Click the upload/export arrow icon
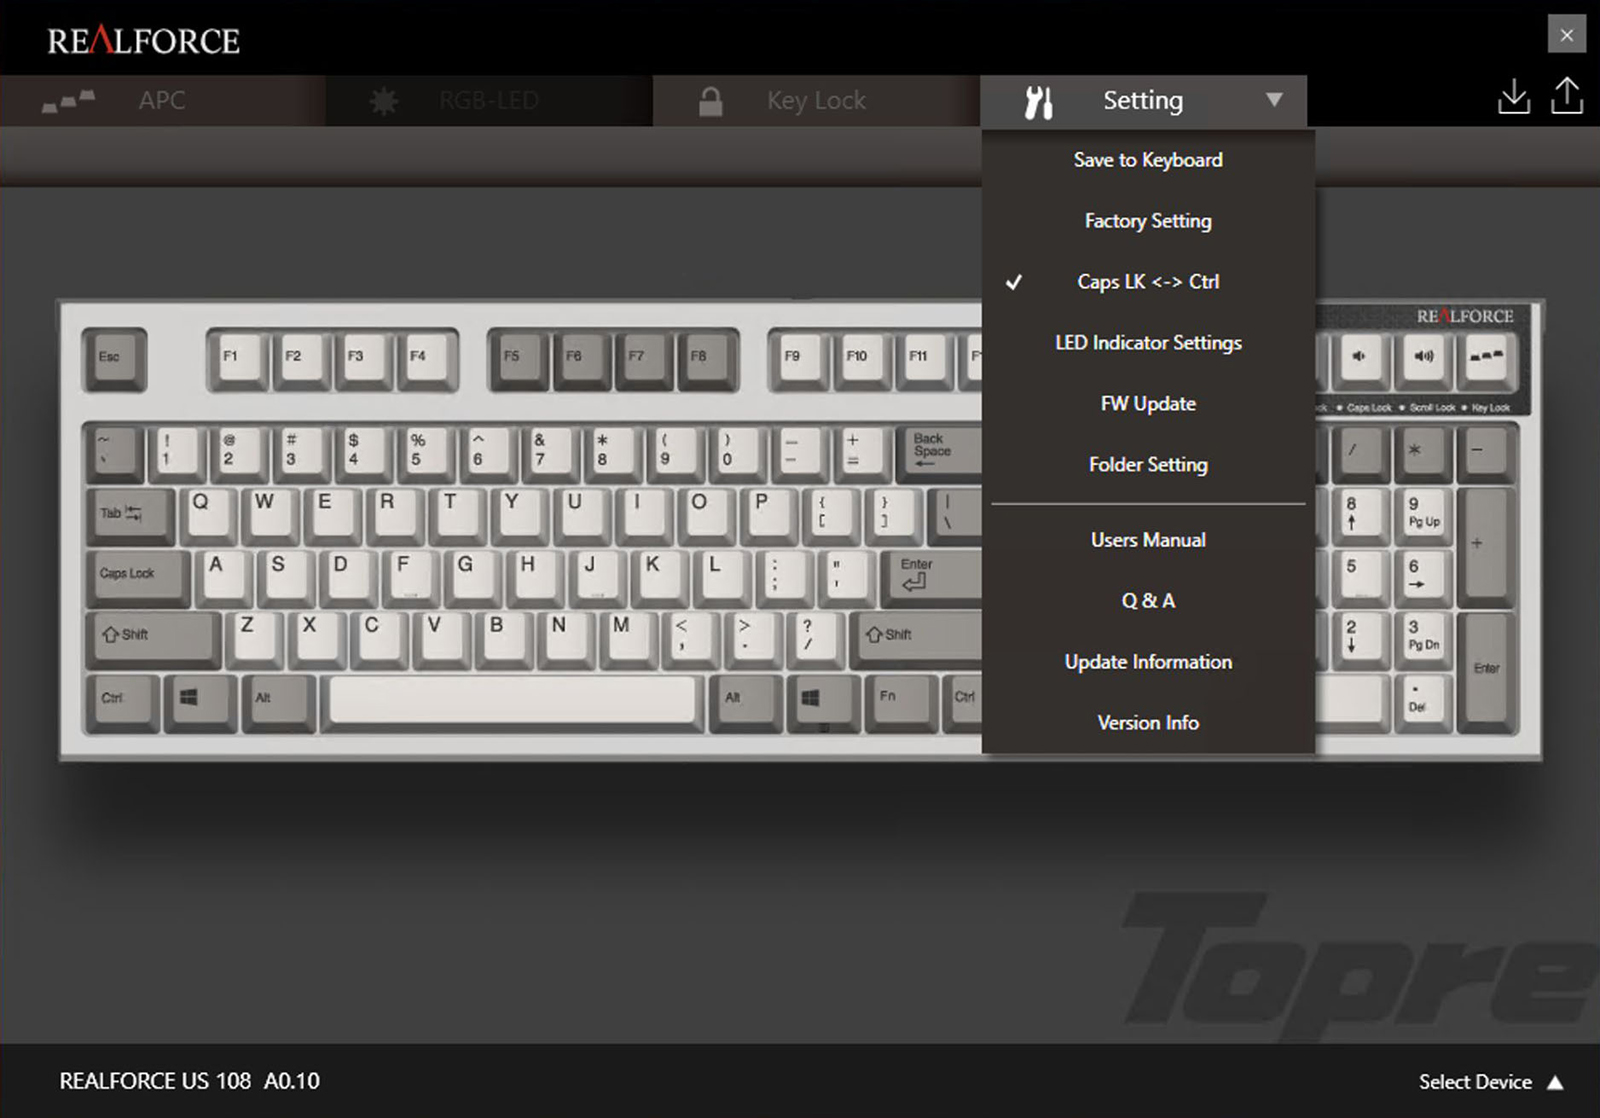This screenshot has width=1600, height=1118. point(1567,96)
